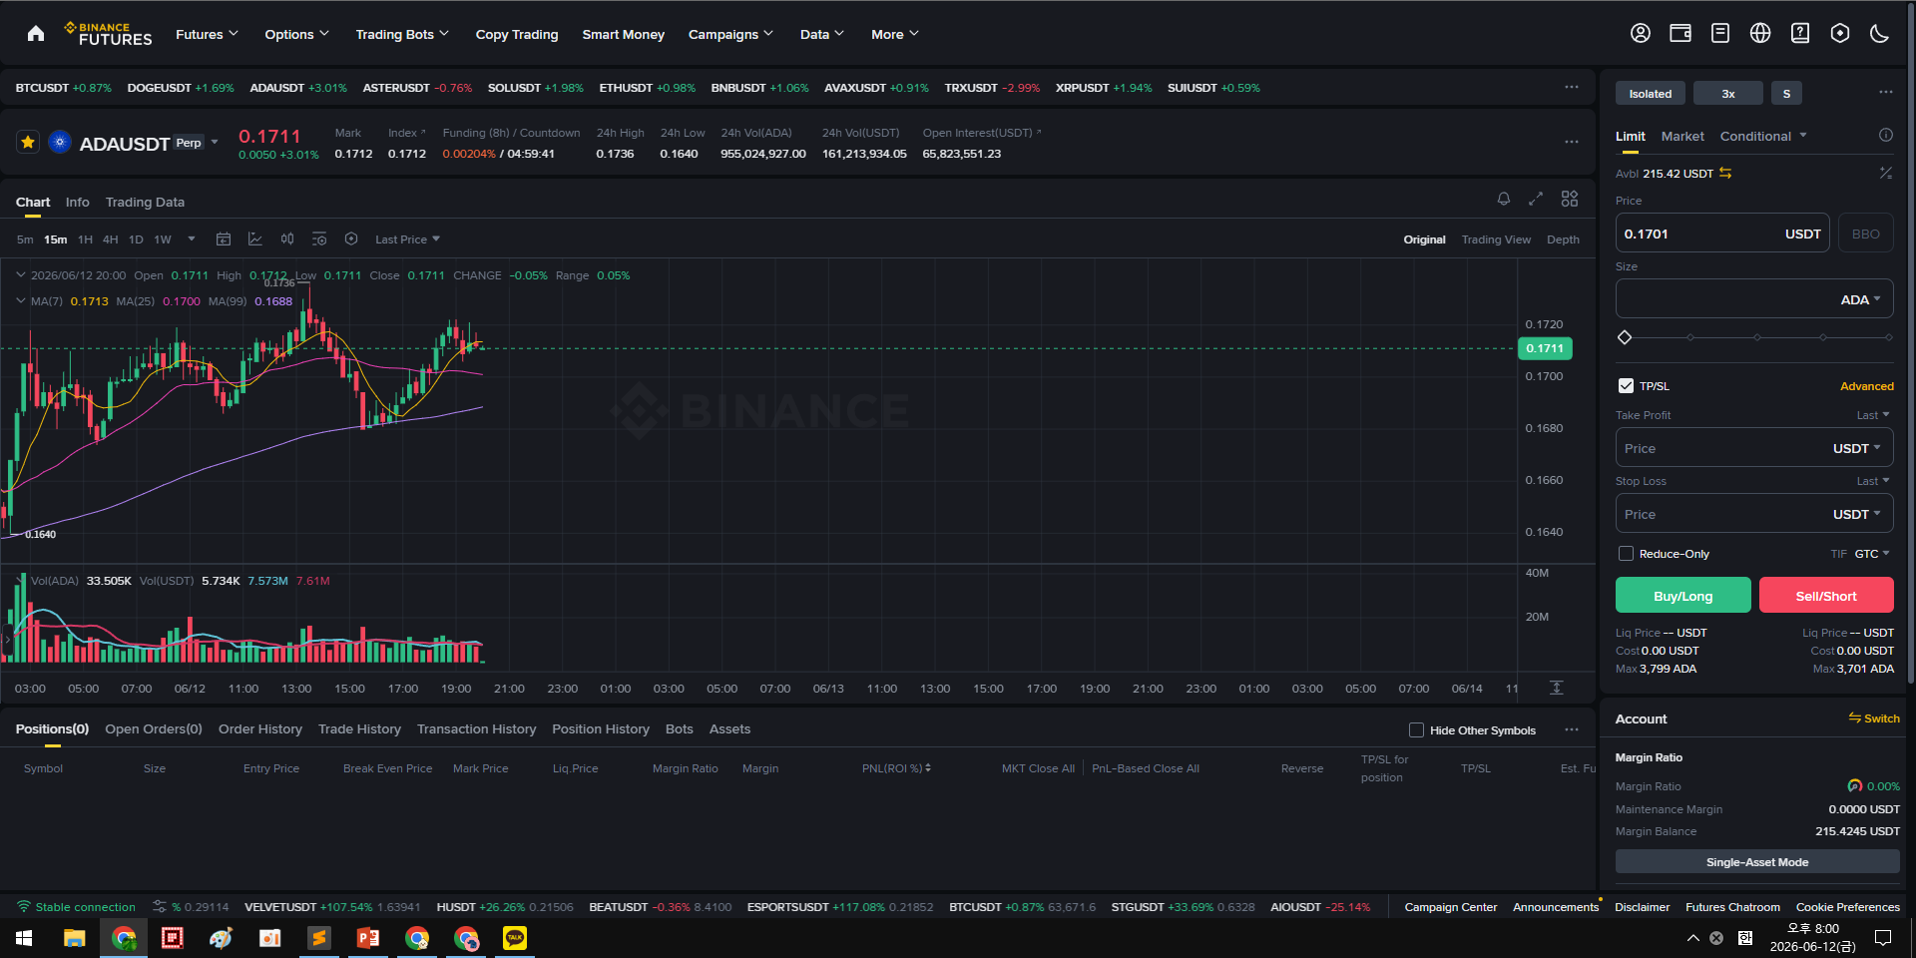
Task: Expand the Trading Bots menu
Action: pyautogui.click(x=402, y=34)
